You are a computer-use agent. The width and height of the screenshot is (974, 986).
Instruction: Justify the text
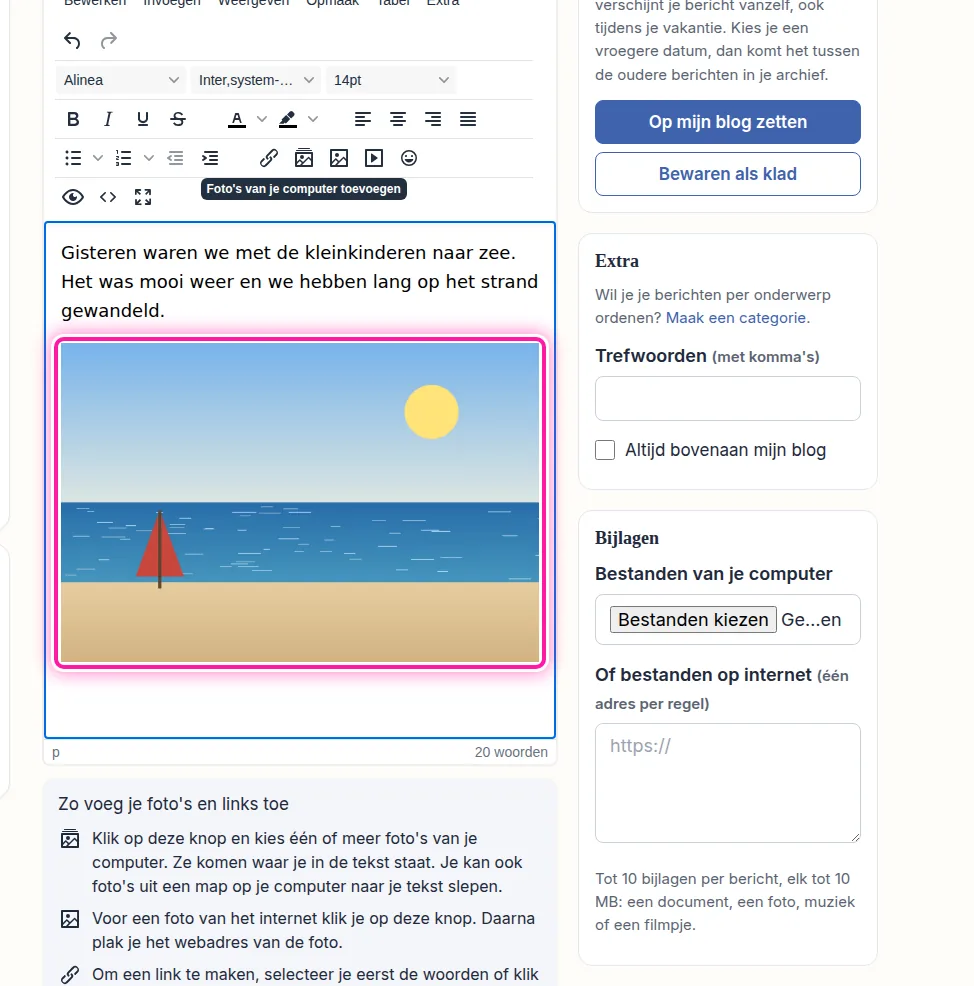[468, 119]
